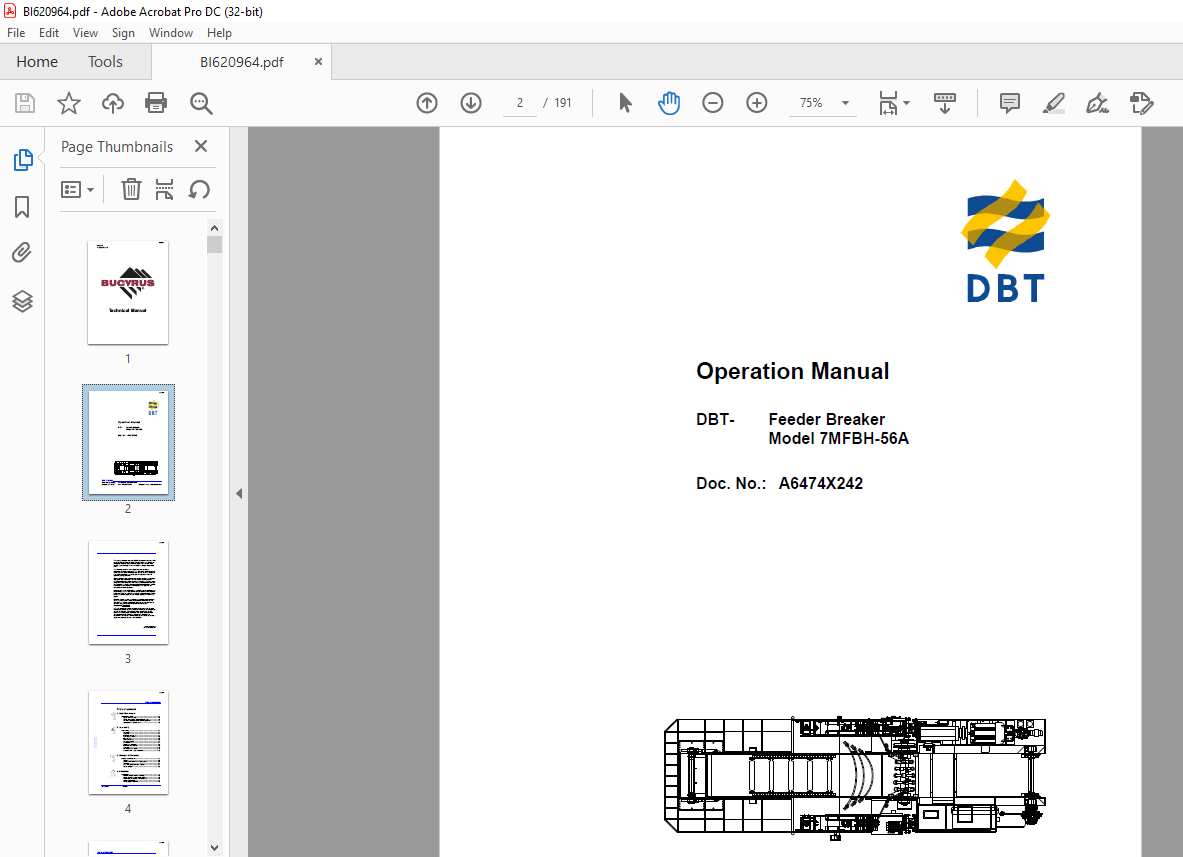
Task: Go to previous page arrow
Action: point(427,103)
